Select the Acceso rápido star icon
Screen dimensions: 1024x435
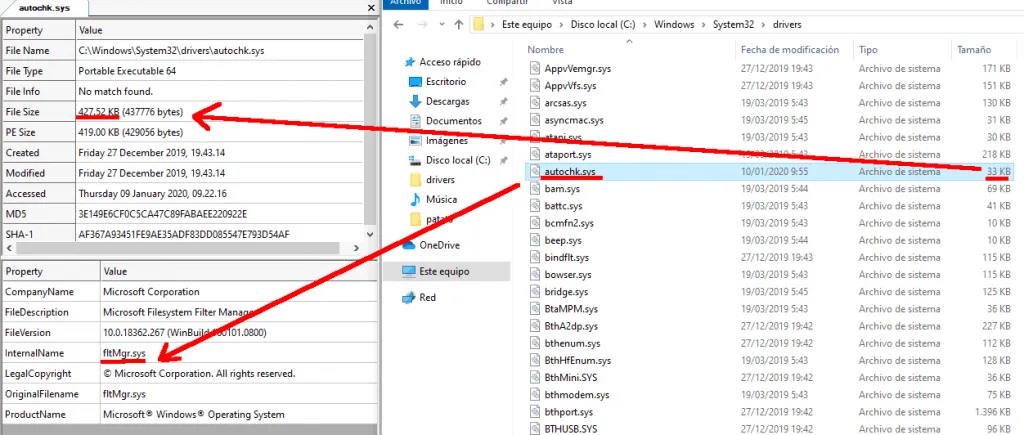409,63
